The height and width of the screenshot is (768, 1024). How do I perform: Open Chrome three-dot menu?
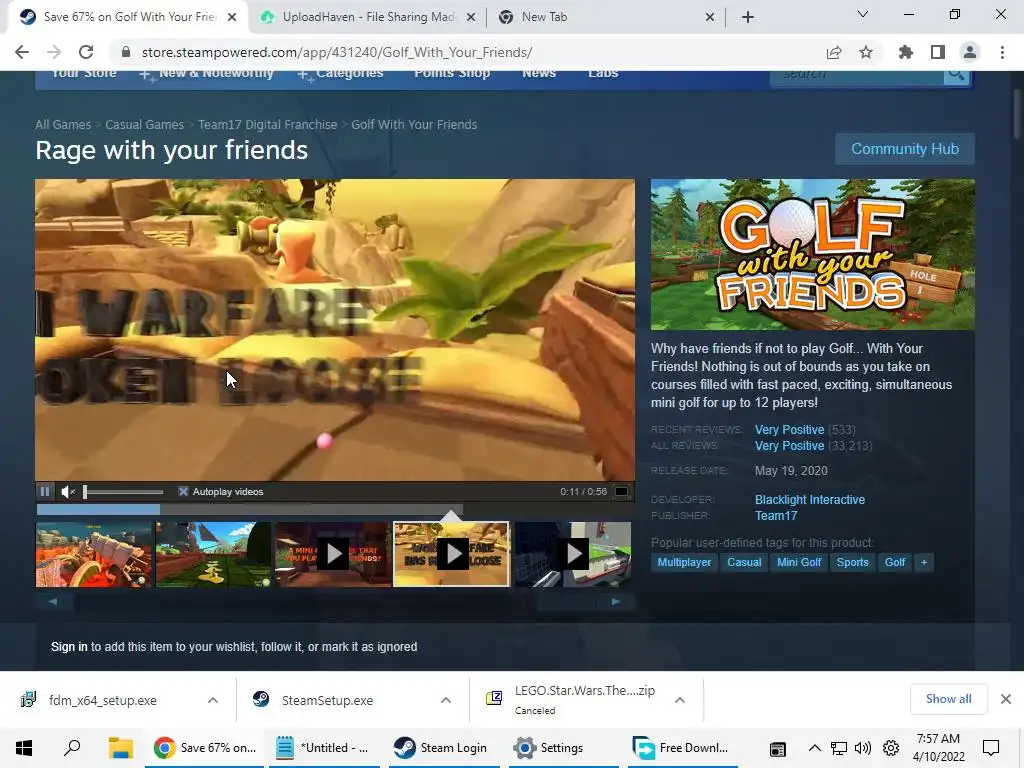[x=1002, y=52]
